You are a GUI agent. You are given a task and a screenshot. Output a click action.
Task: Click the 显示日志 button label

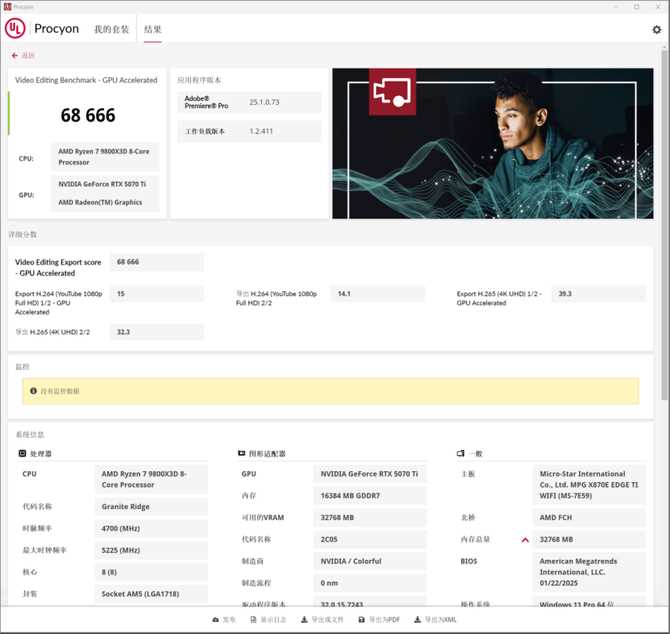275,620
